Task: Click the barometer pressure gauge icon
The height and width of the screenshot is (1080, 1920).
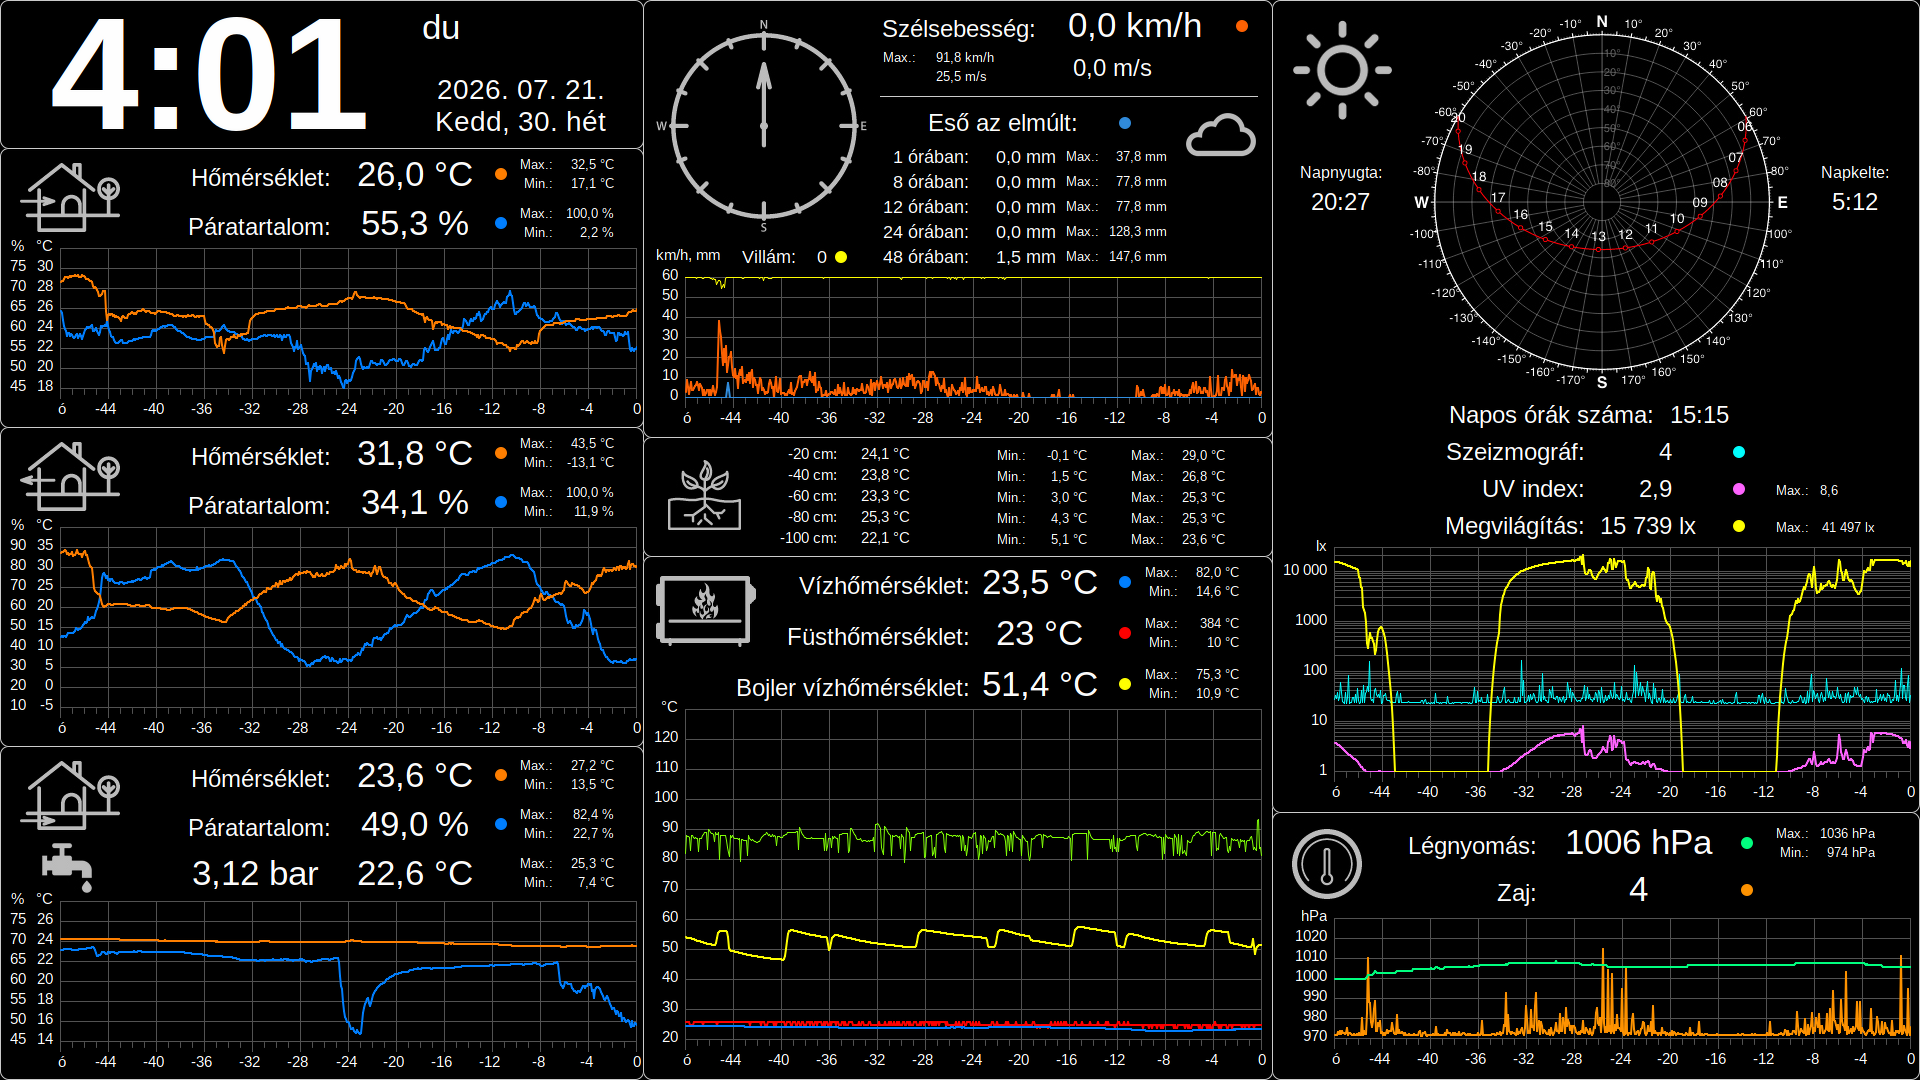Action: (1327, 863)
